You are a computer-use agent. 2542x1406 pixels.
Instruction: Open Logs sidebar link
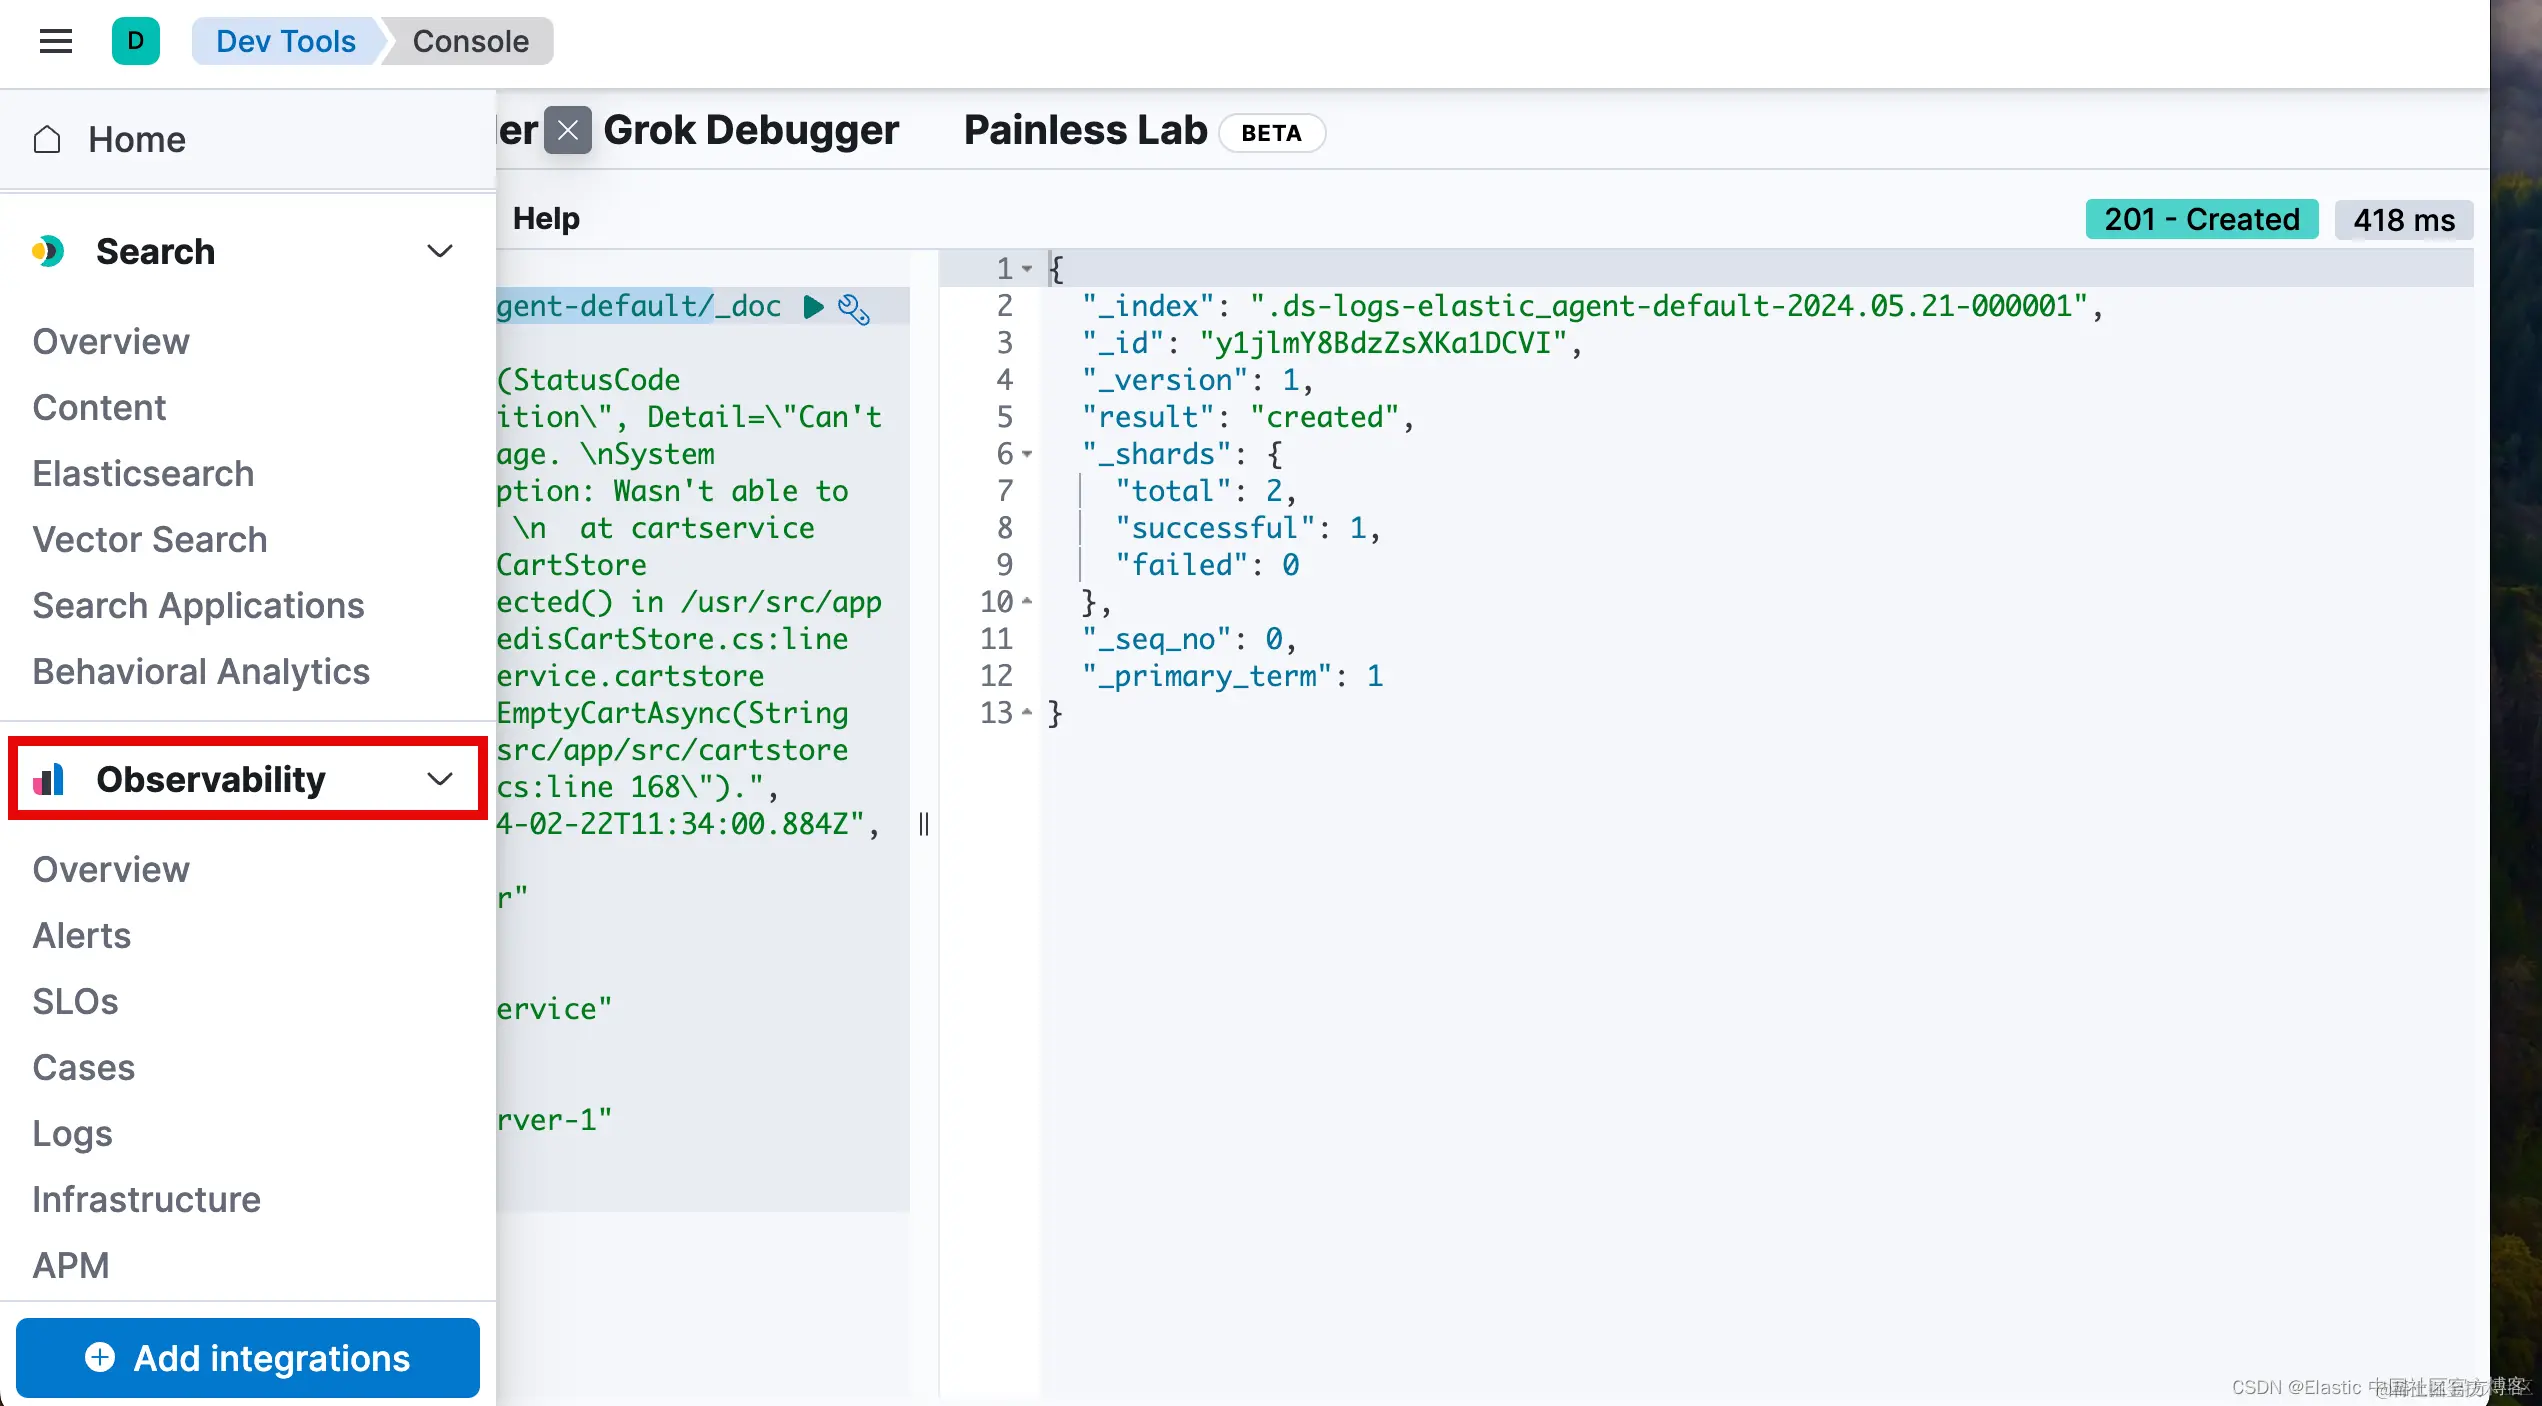[x=72, y=1133]
